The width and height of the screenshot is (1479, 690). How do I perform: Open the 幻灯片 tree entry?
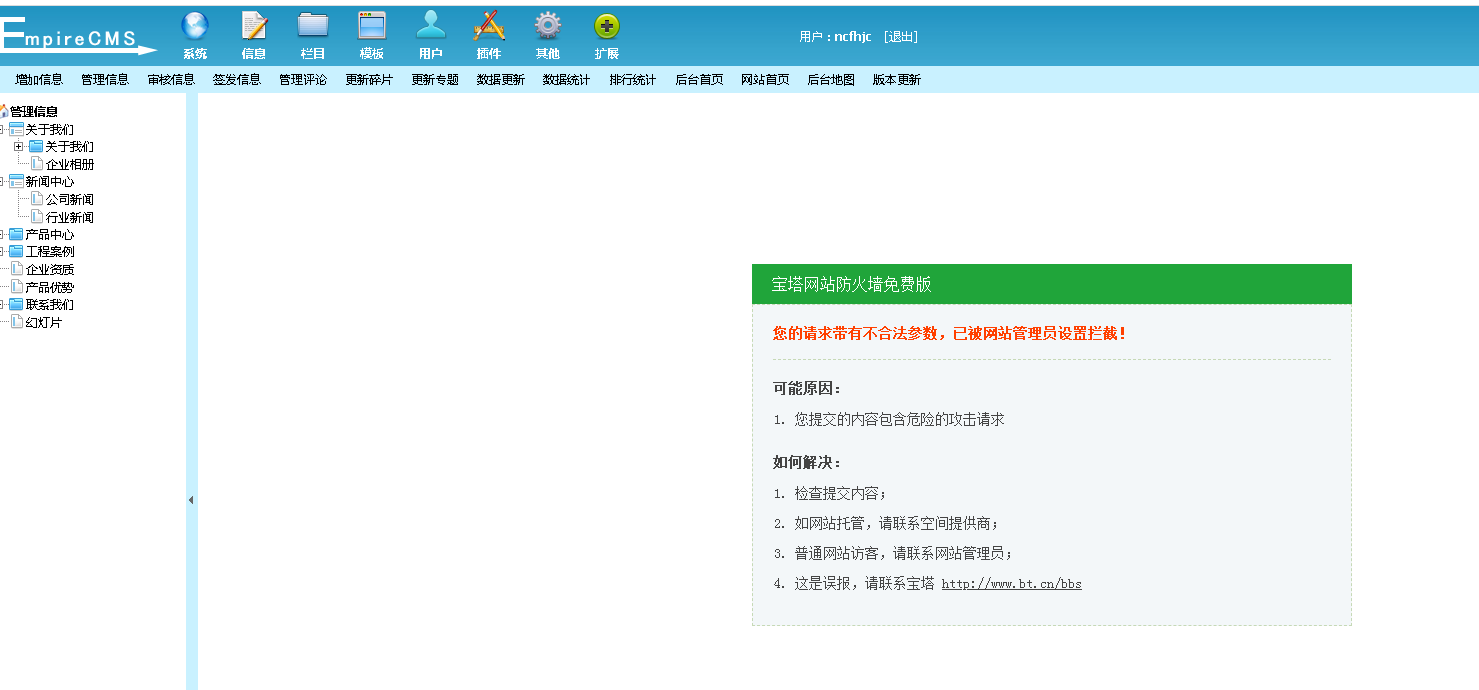(44, 322)
